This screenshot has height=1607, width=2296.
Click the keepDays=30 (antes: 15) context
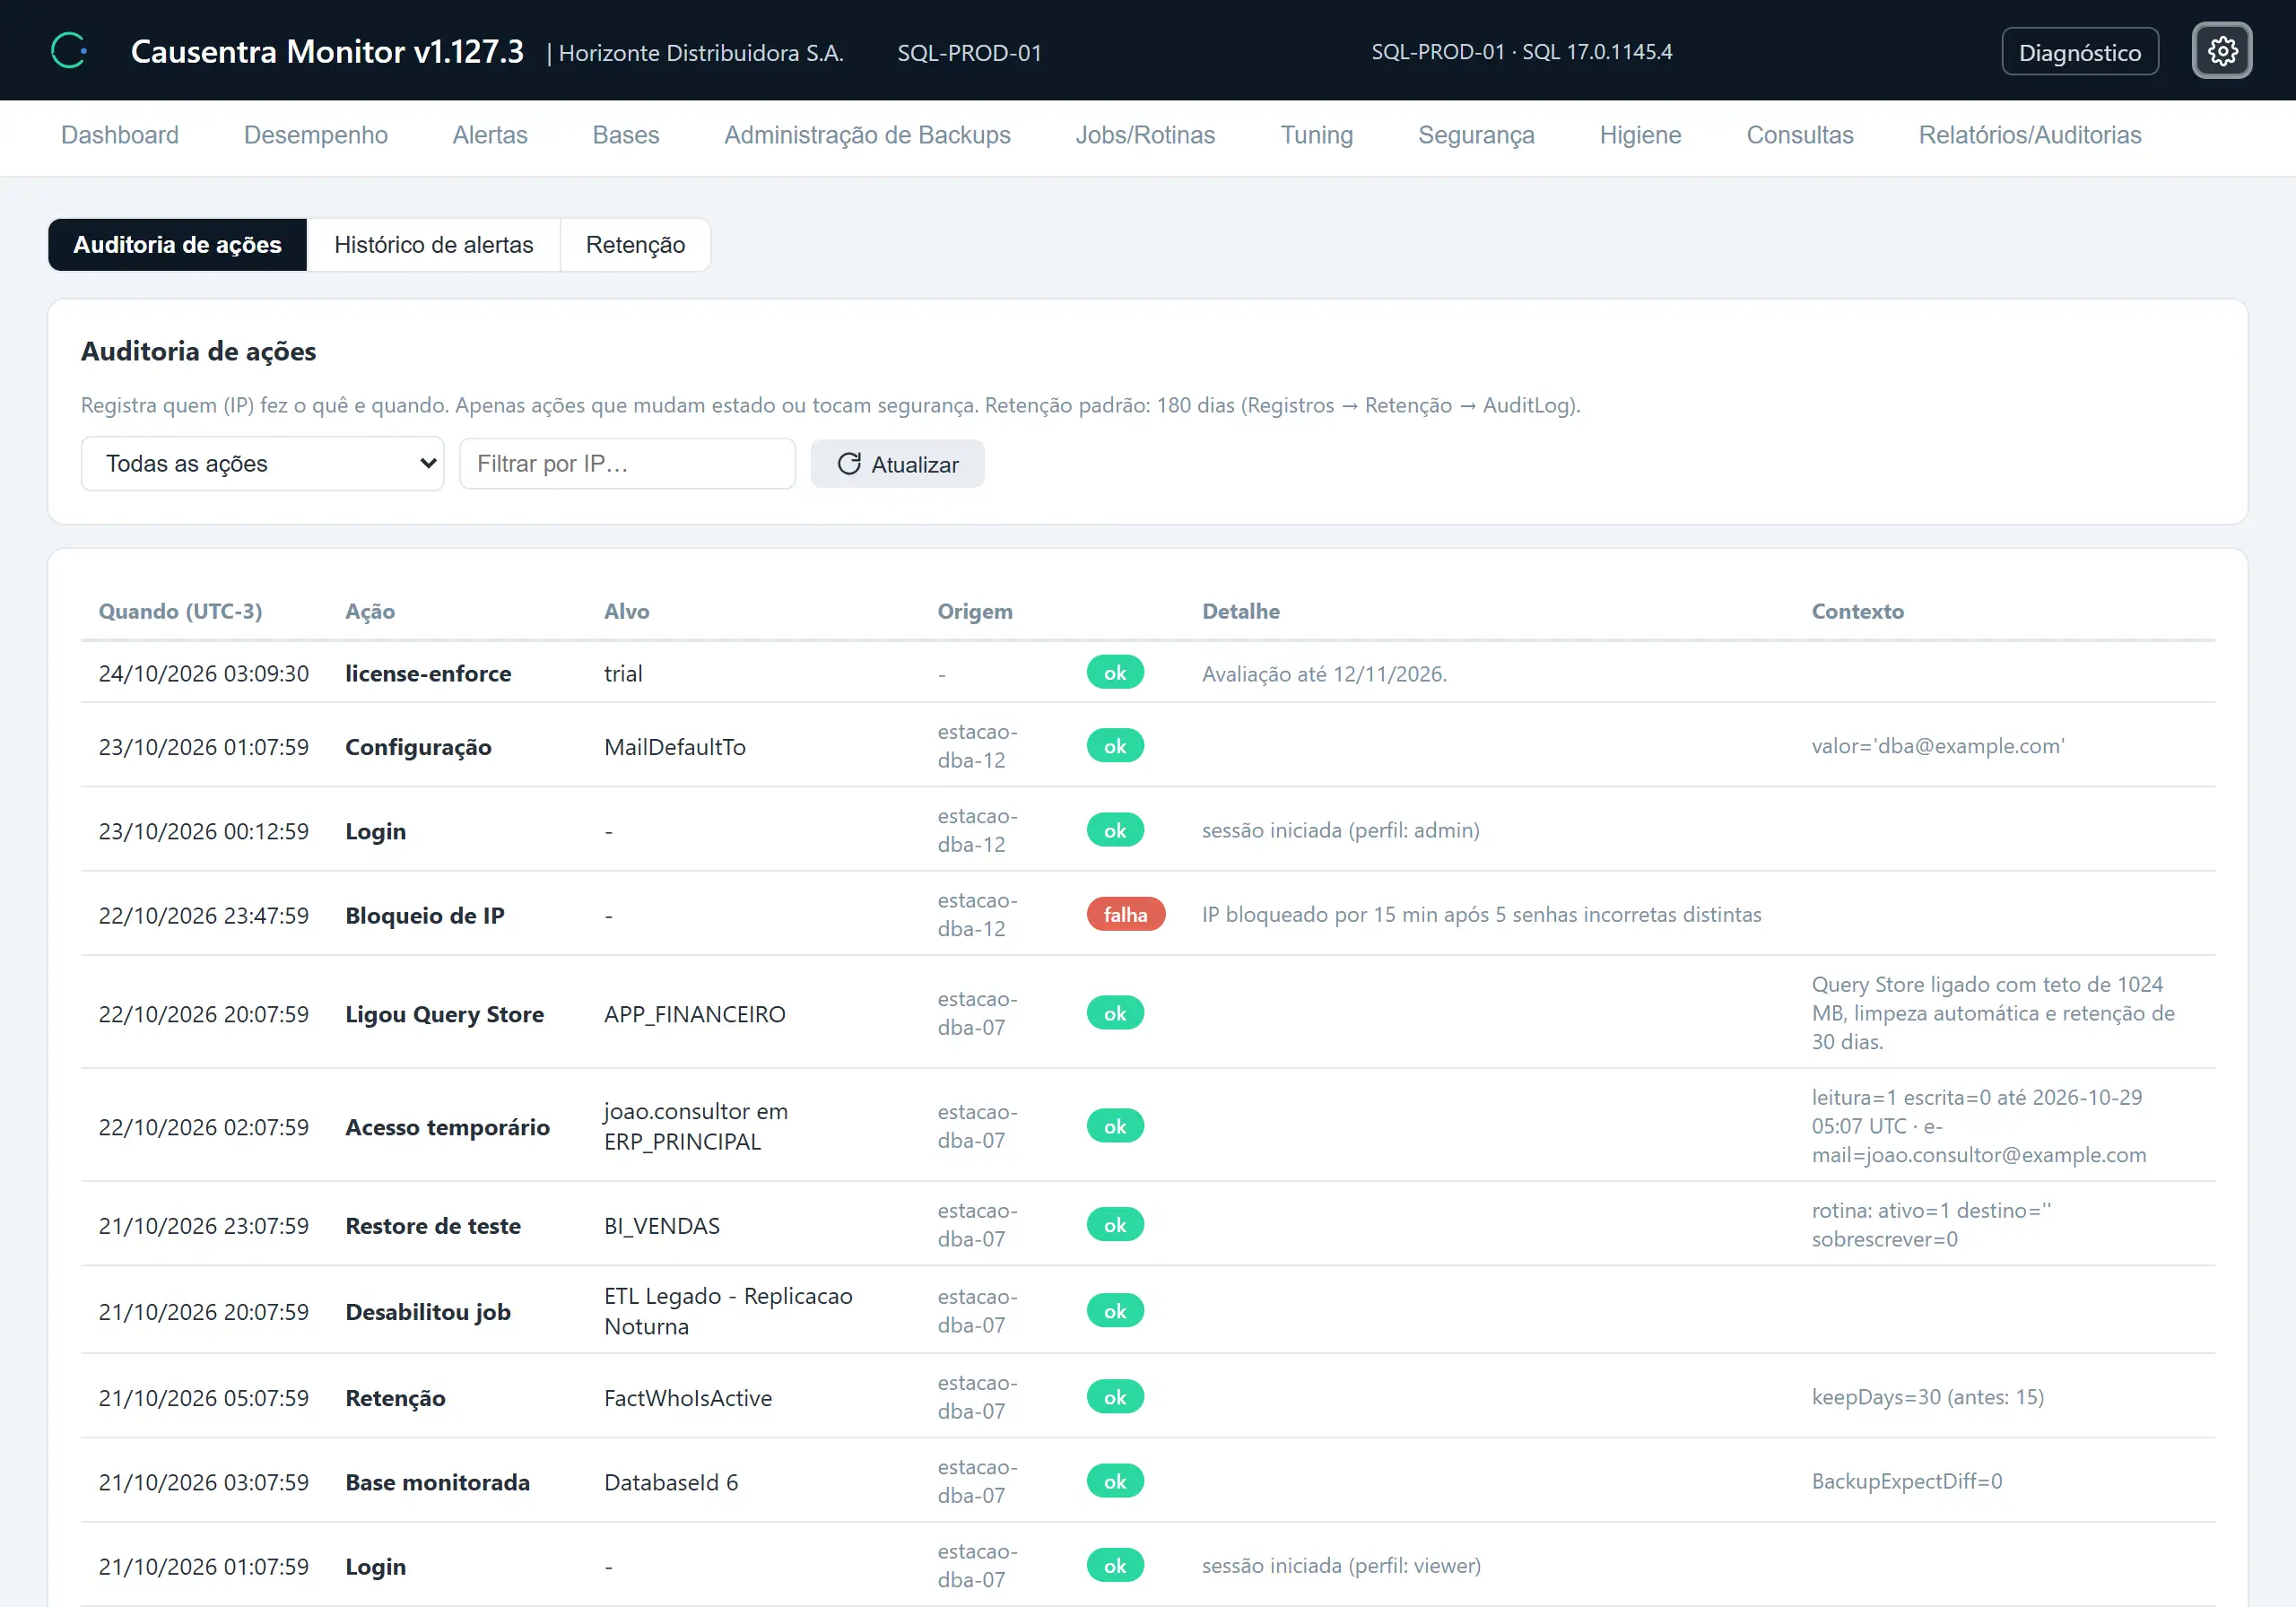pyautogui.click(x=1927, y=1397)
